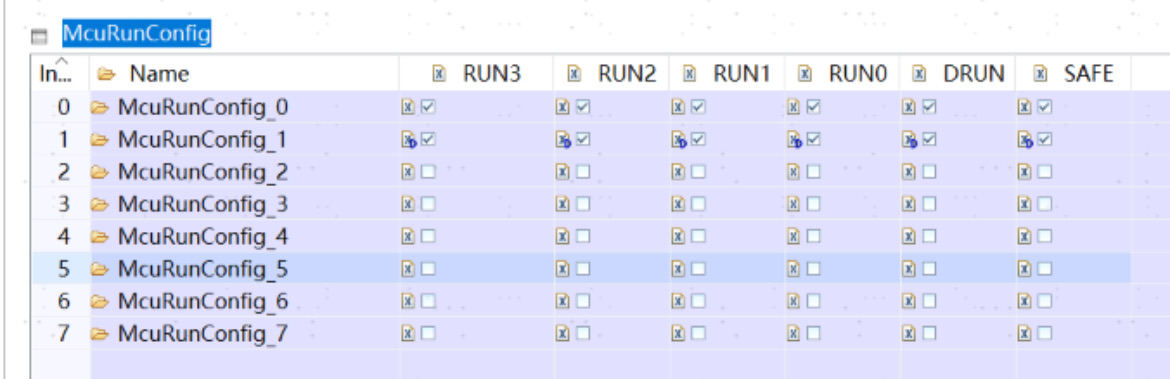Open the McuRunConfig_6 folder icon
The image size is (1170, 379).
tap(99, 301)
